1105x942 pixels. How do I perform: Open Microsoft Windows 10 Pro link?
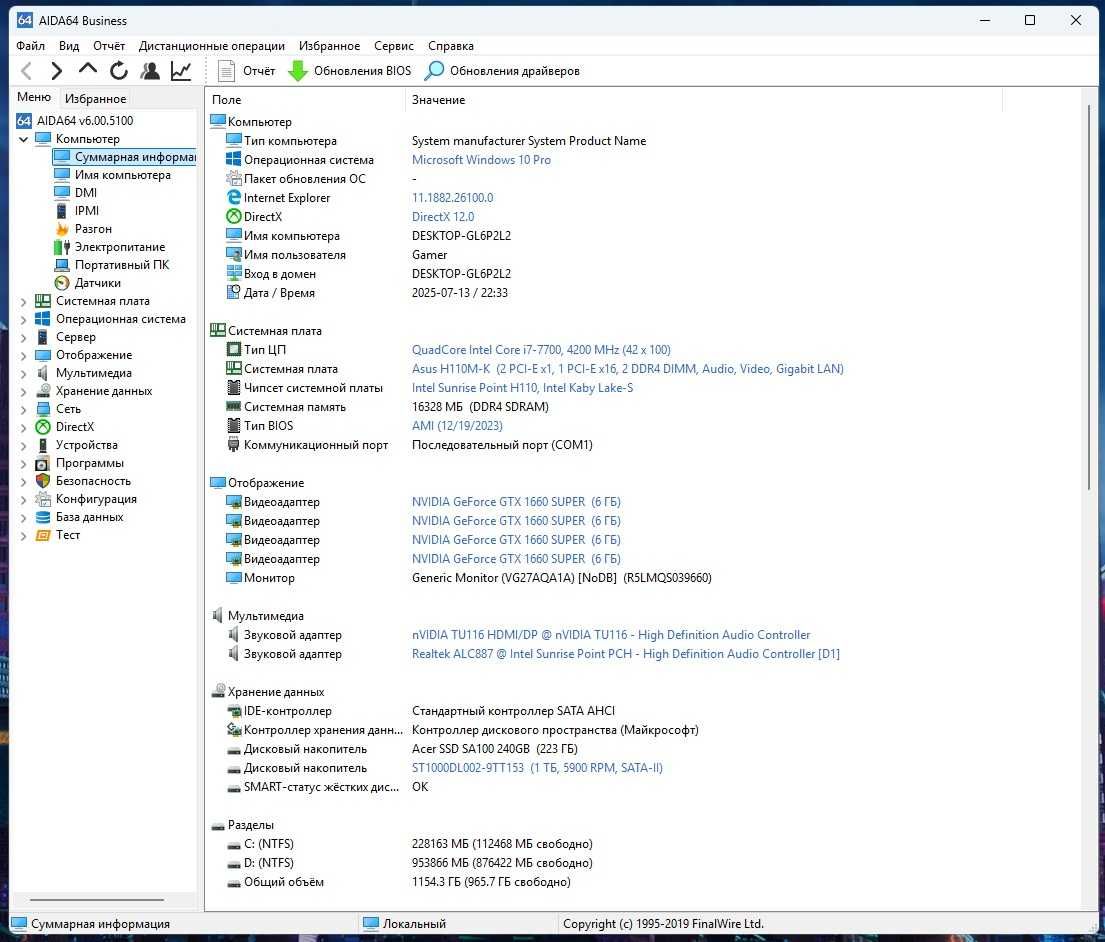tap(481, 160)
